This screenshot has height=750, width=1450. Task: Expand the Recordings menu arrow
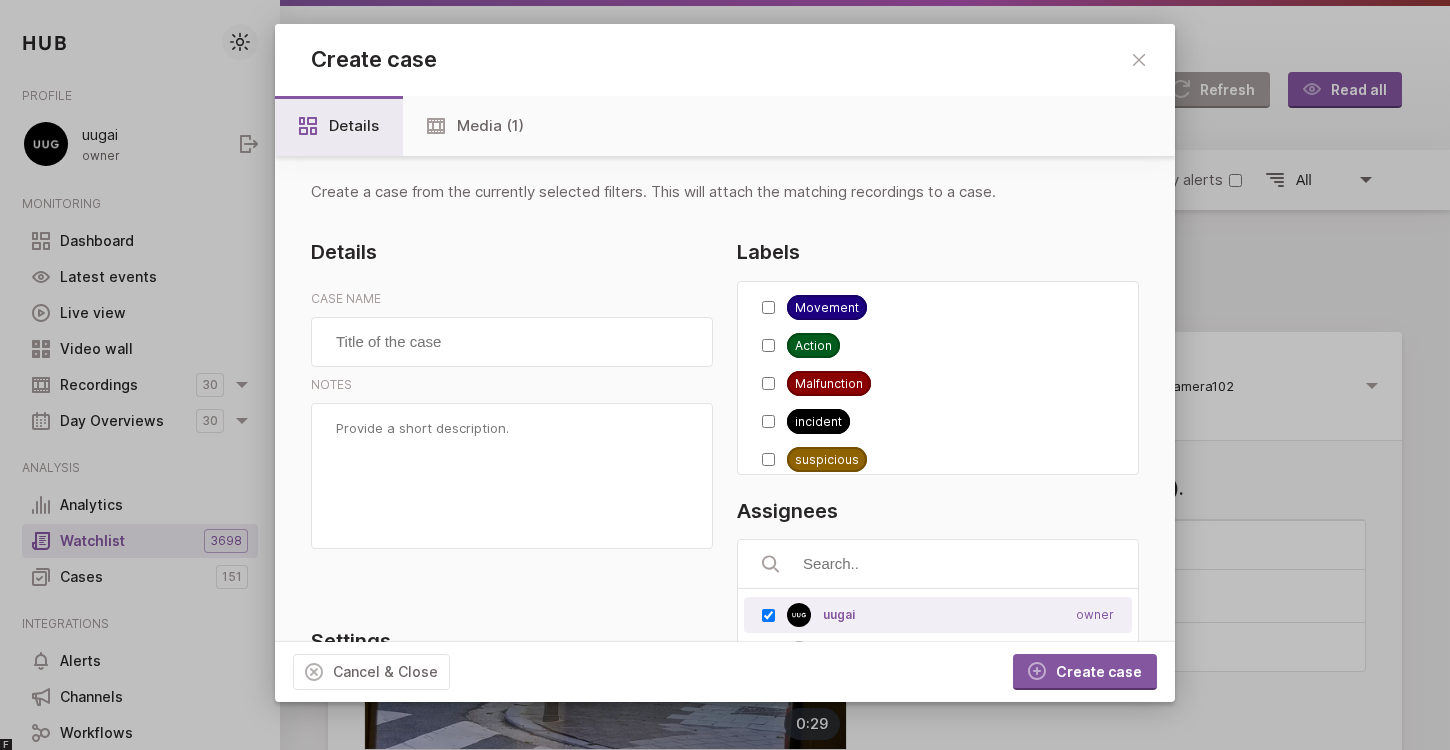point(242,385)
